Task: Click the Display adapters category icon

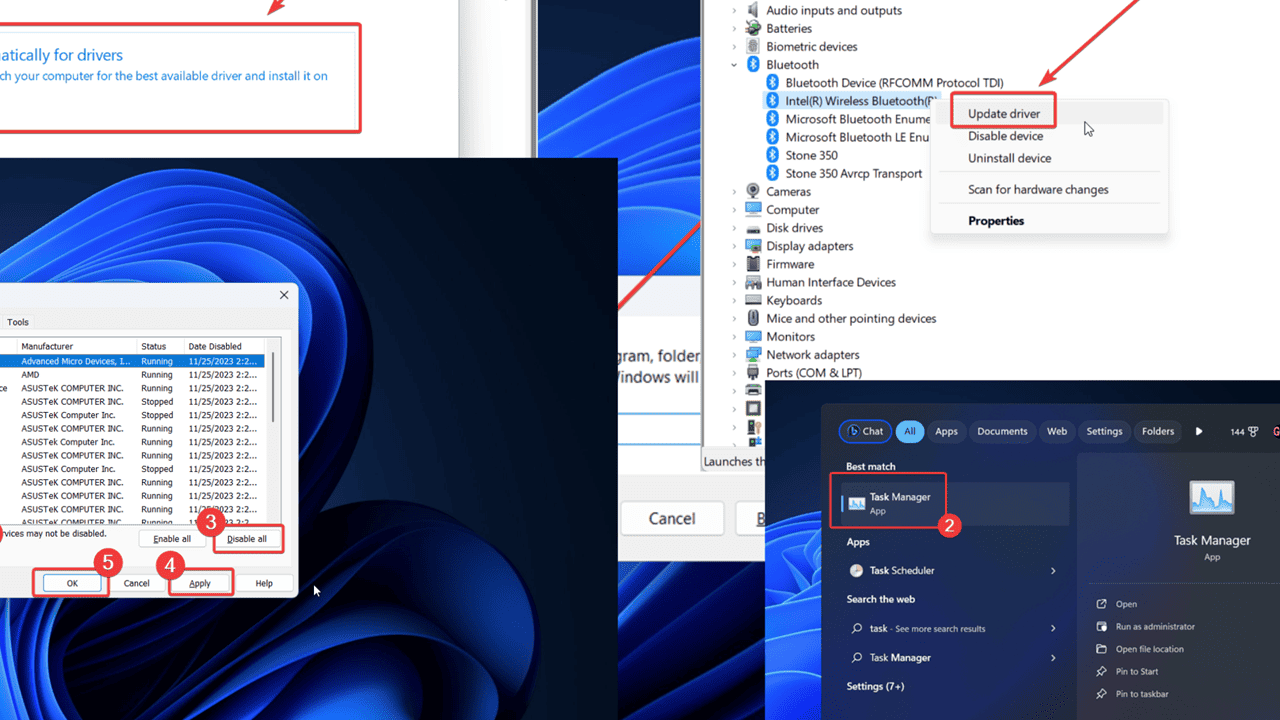Action: 752,245
